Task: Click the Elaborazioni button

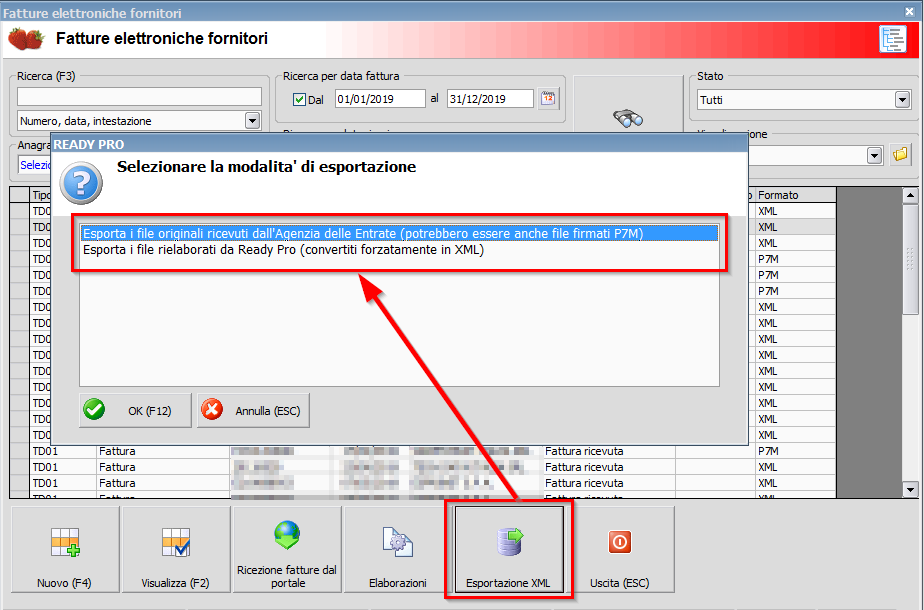Action: pos(398,549)
